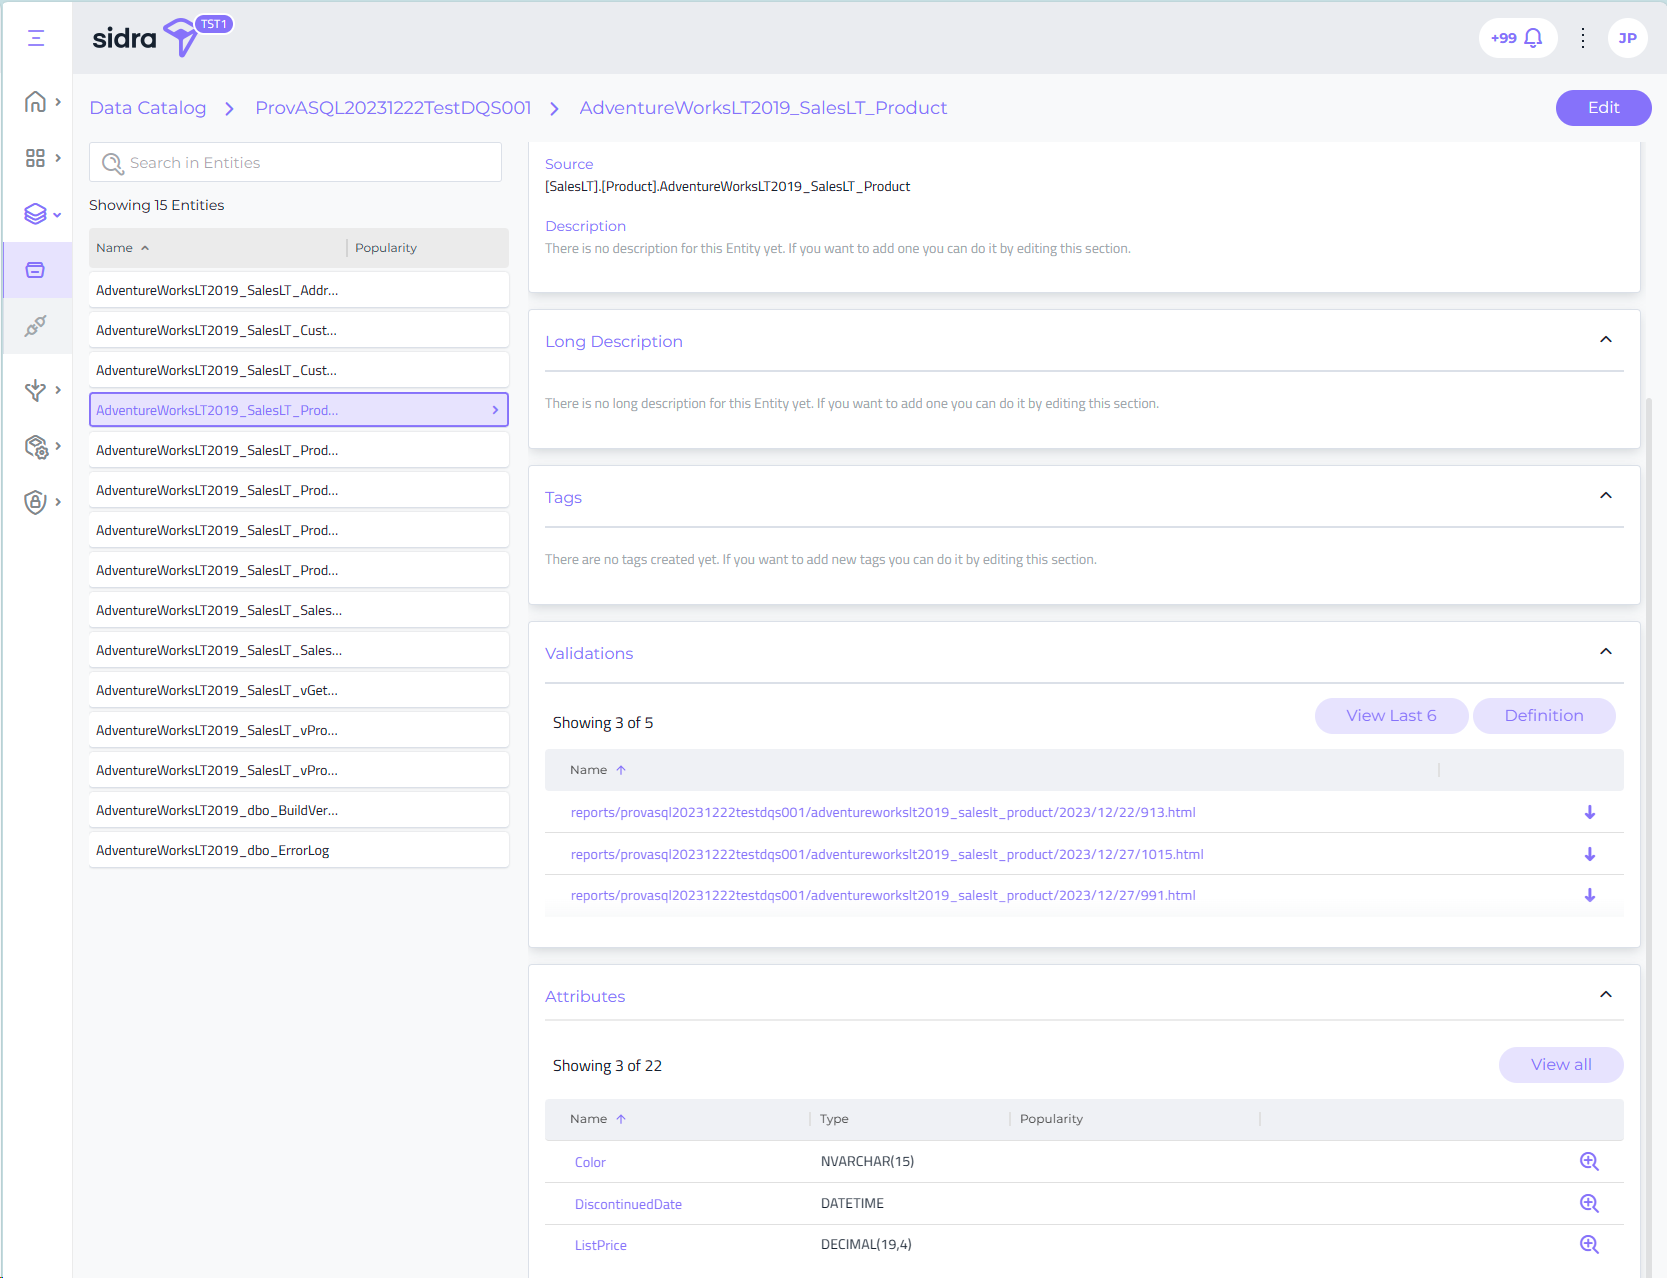Open the DiscontinuedDate attribute link
The width and height of the screenshot is (1667, 1278).
628,1204
